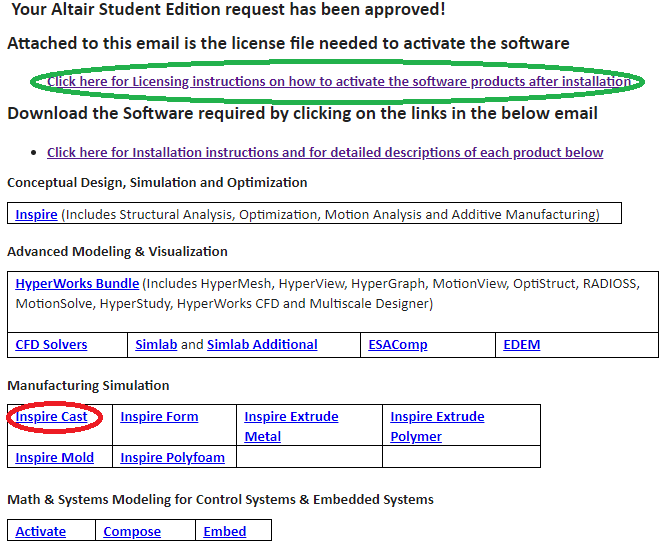Click the Activate link
The image size is (667, 546).
(40, 532)
